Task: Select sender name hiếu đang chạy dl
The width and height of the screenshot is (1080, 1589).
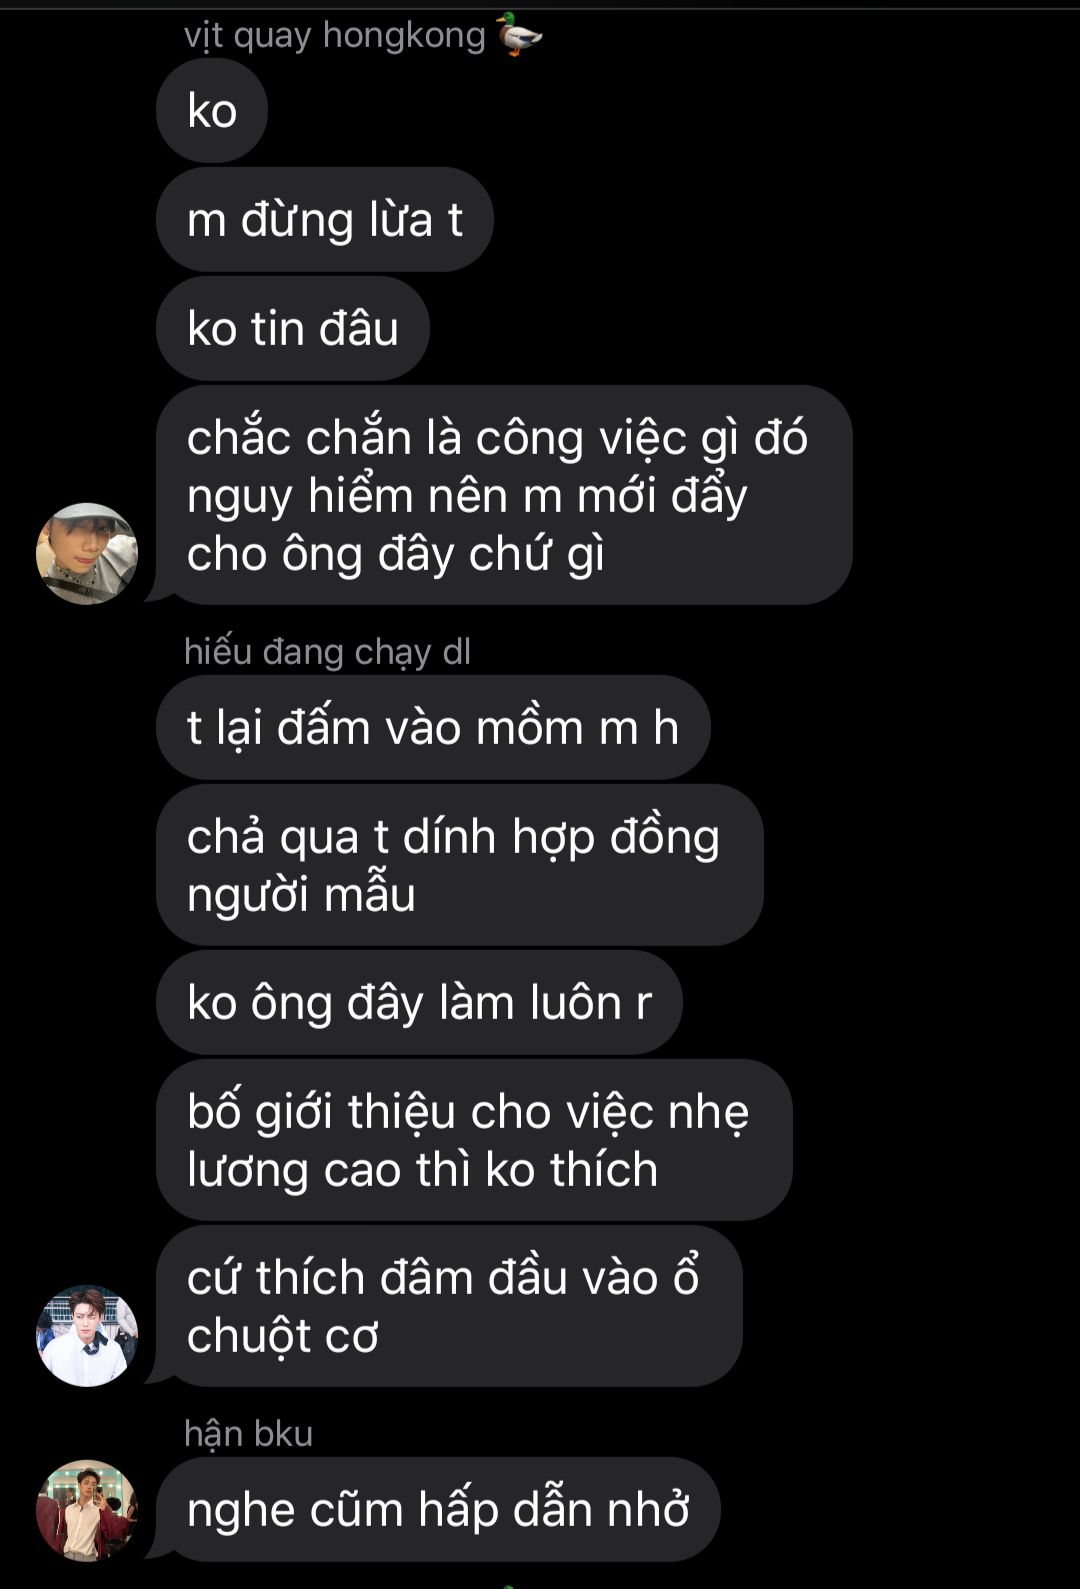Action: (327, 652)
